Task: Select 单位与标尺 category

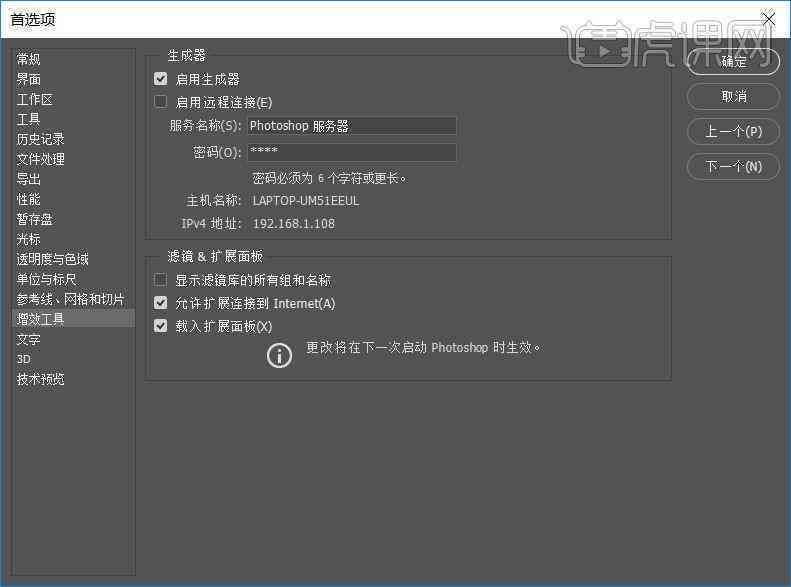Action: click(x=46, y=279)
